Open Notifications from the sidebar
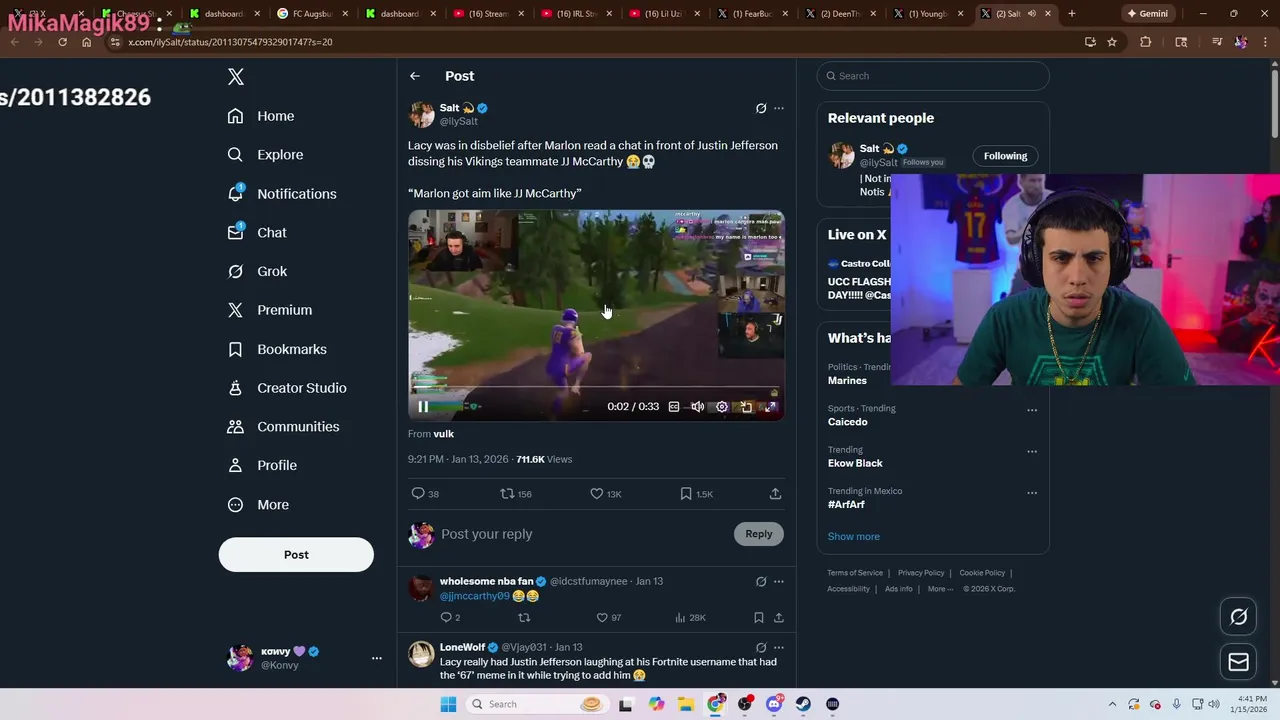This screenshot has width=1280, height=720. click(282, 194)
